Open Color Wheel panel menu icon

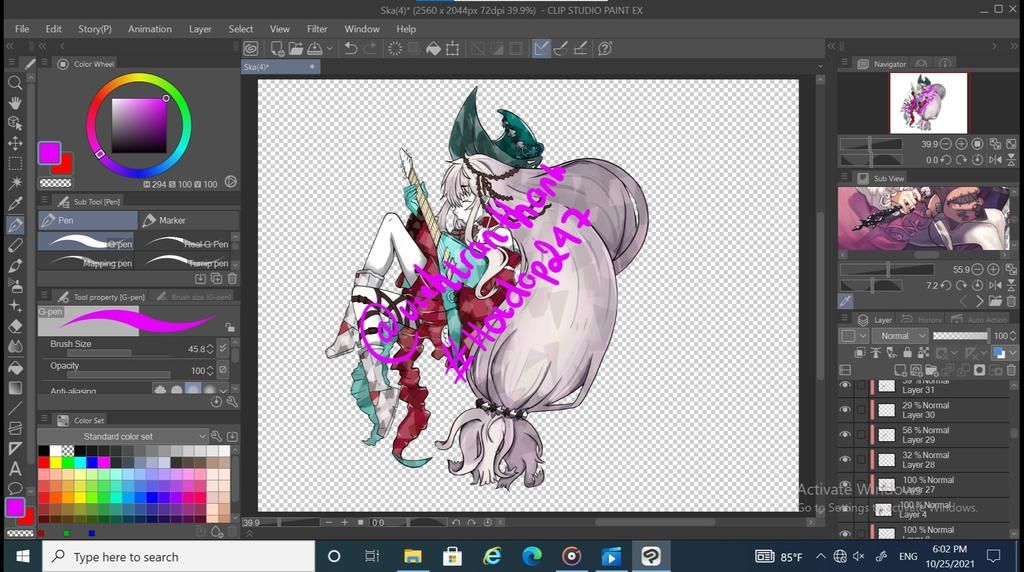[44, 63]
